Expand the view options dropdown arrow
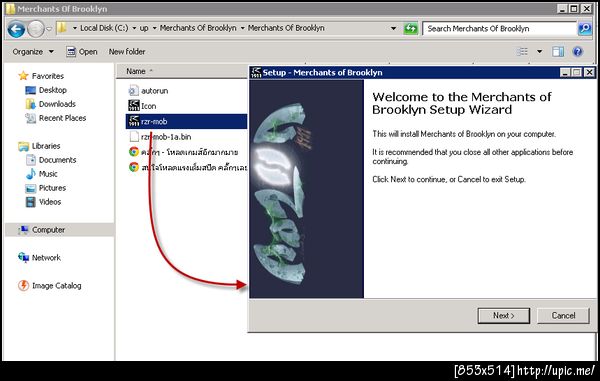Image resolution: width=600 pixels, height=381 pixels. click(x=539, y=52)
